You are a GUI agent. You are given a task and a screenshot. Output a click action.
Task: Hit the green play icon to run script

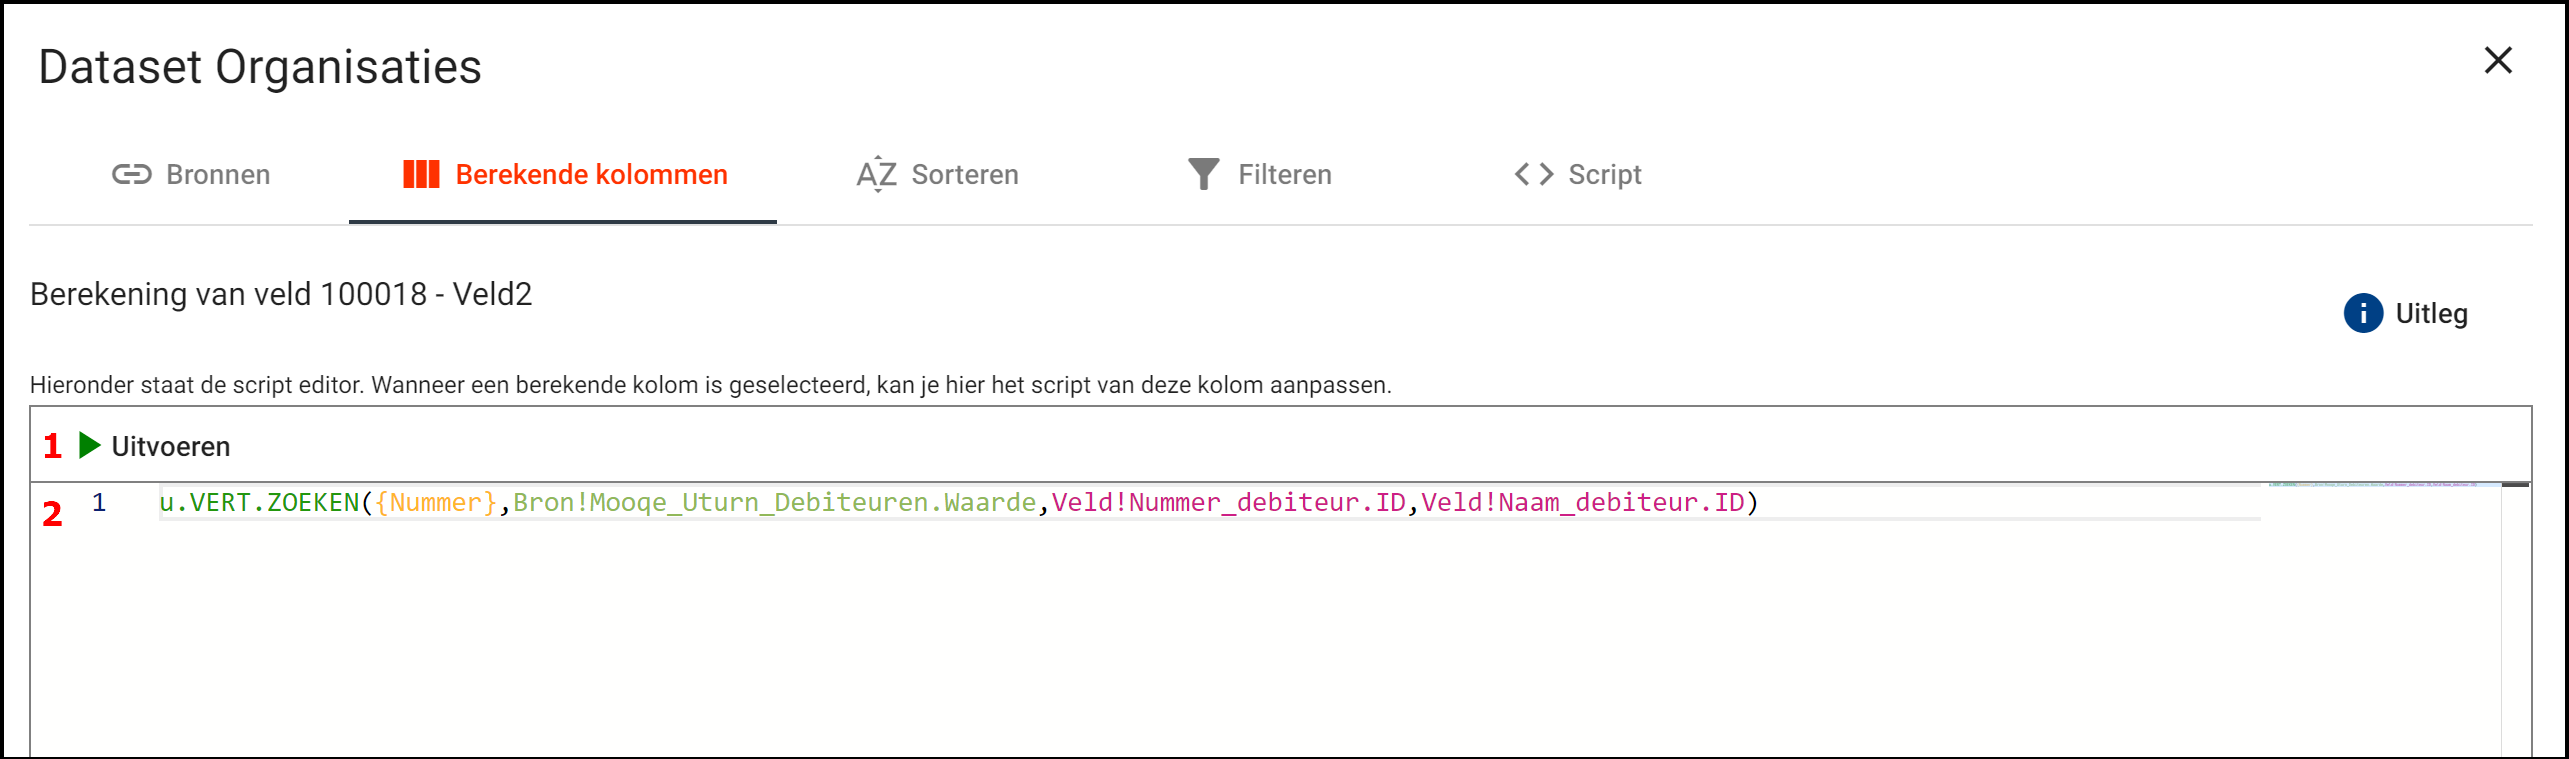pos(89,446)
